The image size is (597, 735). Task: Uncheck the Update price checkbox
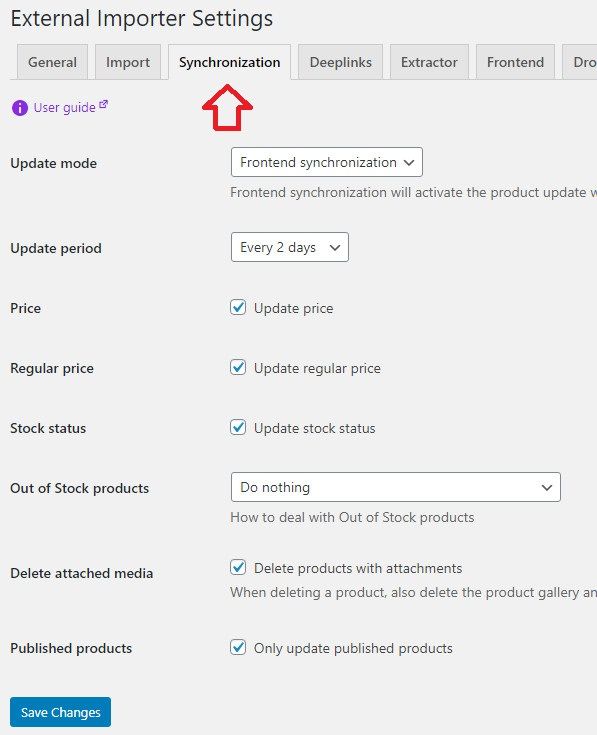(x=238, y=308)
